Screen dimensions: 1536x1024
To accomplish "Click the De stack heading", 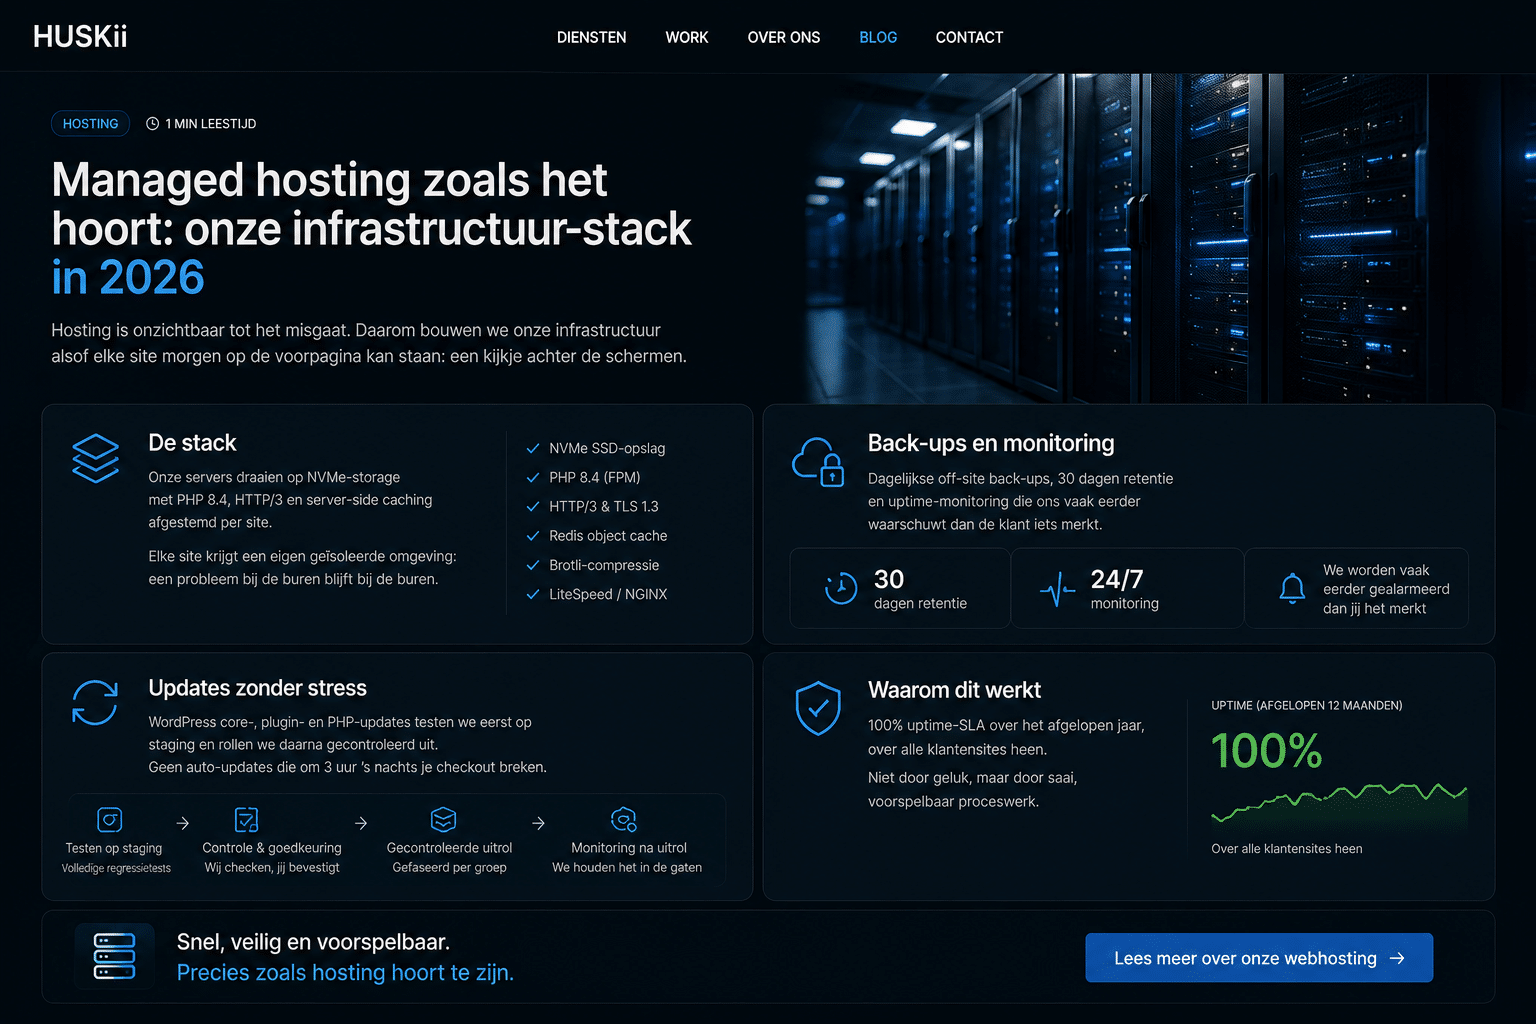I will (x=192, y=443).
